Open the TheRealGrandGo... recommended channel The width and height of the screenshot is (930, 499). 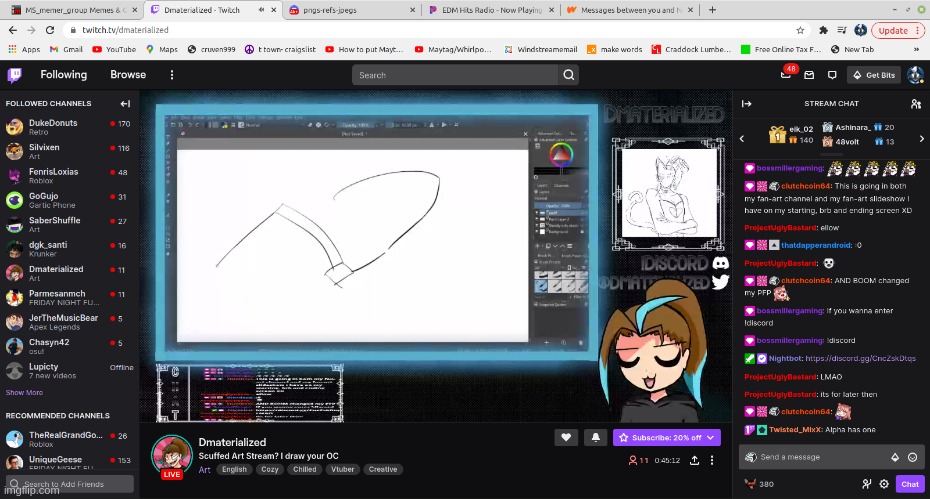69,439
